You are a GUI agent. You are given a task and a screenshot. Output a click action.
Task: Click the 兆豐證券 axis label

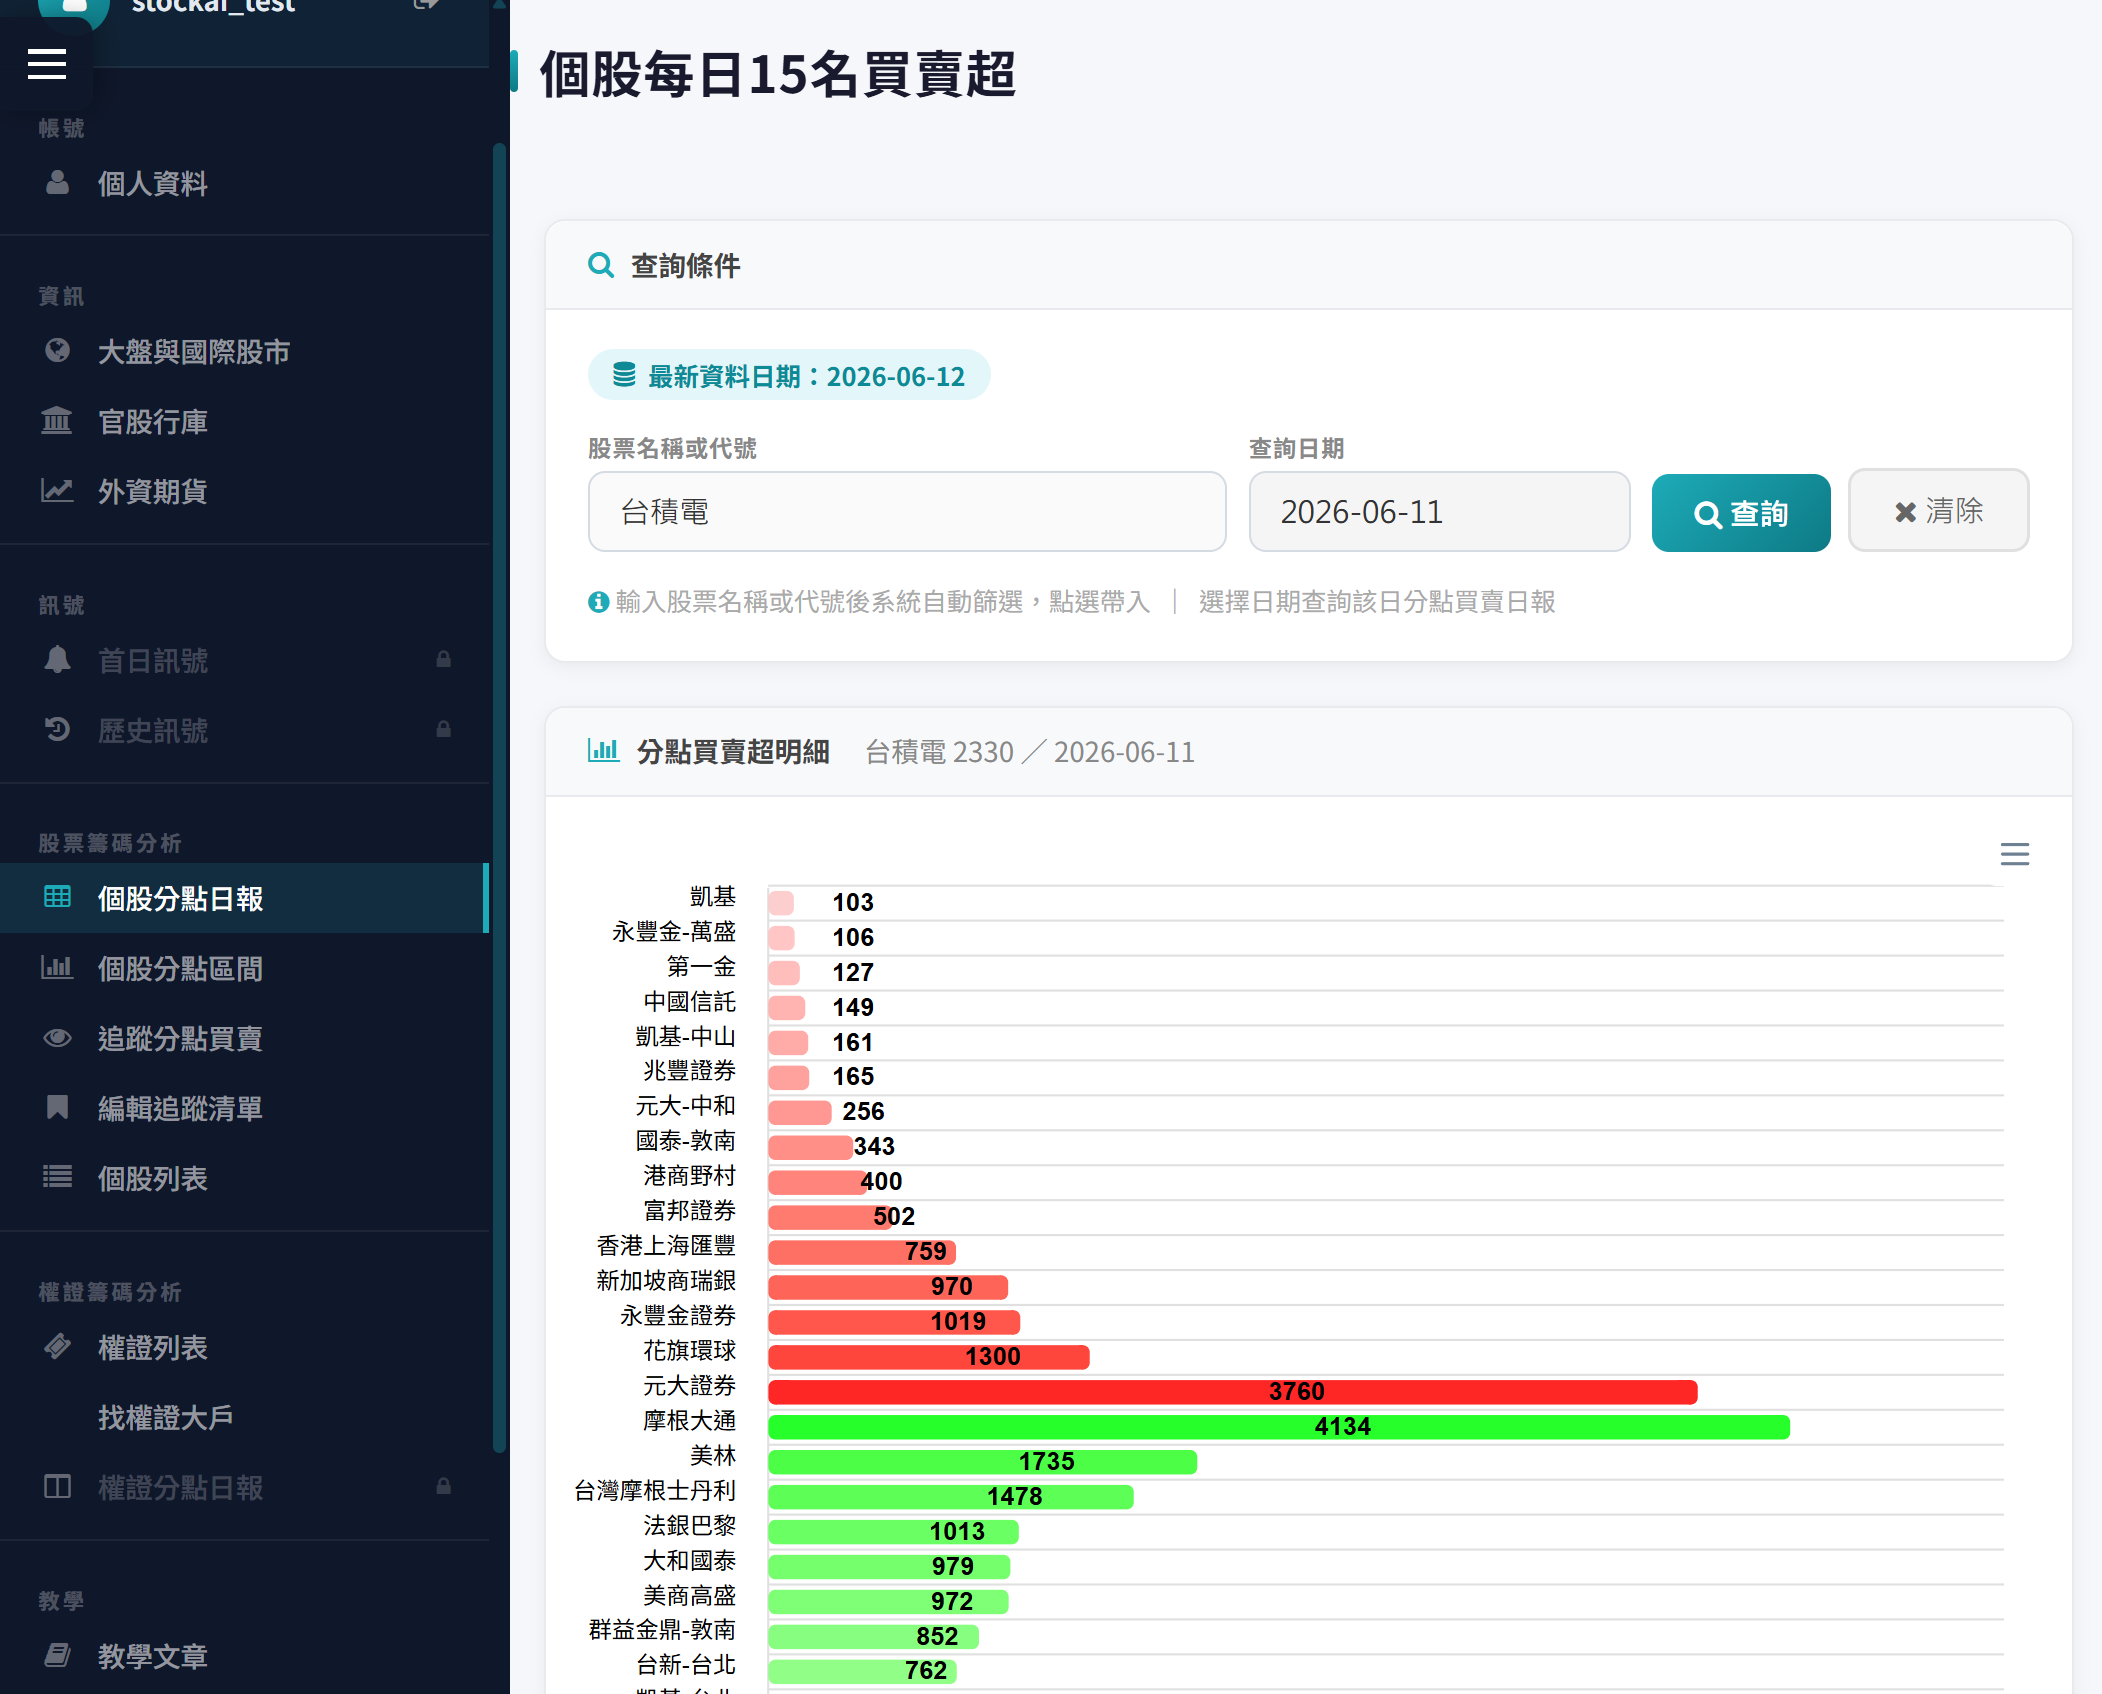pos(689,1071)
